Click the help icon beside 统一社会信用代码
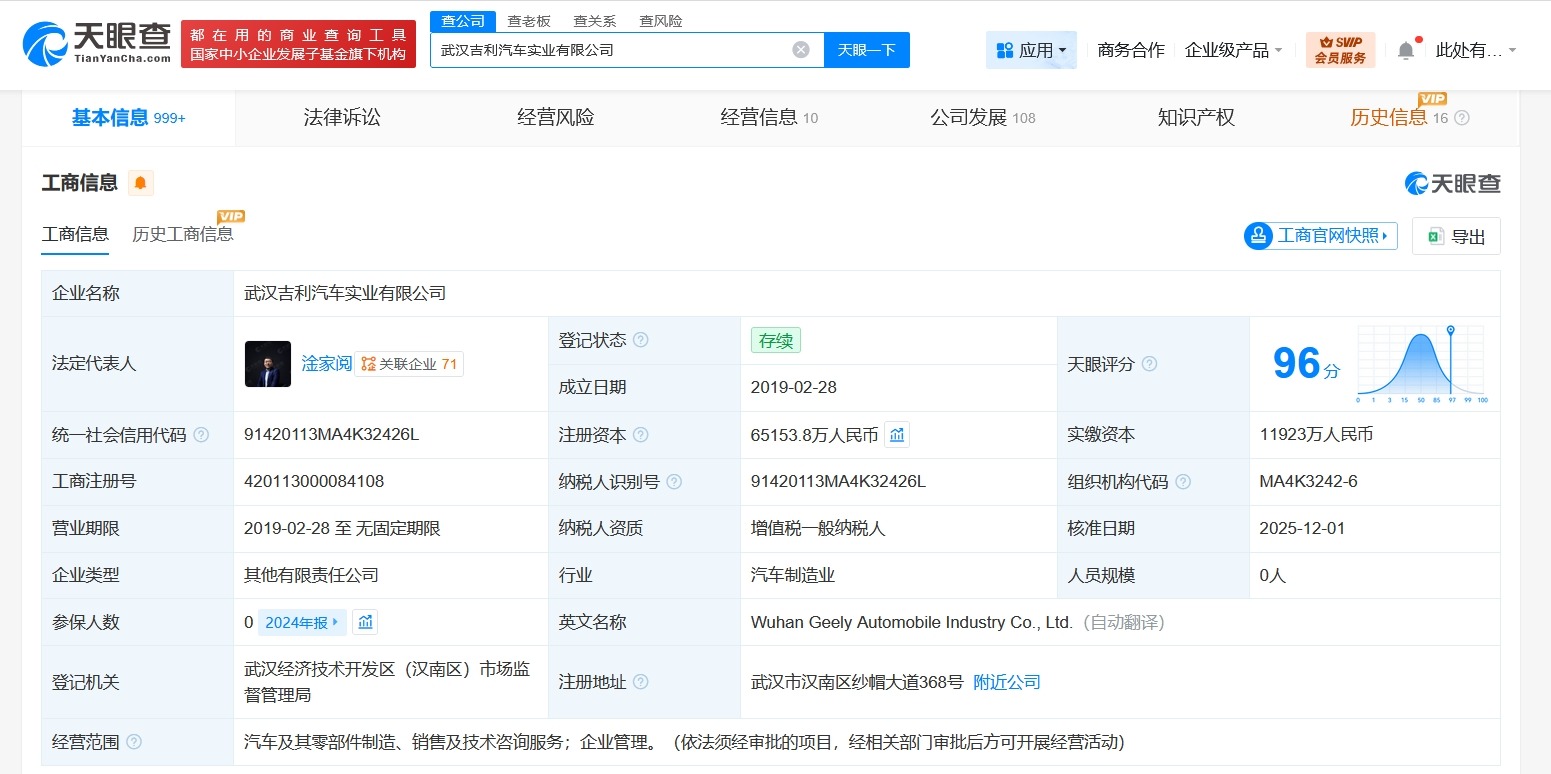Viewport: 1551px width, 774px height. (202, 435)
